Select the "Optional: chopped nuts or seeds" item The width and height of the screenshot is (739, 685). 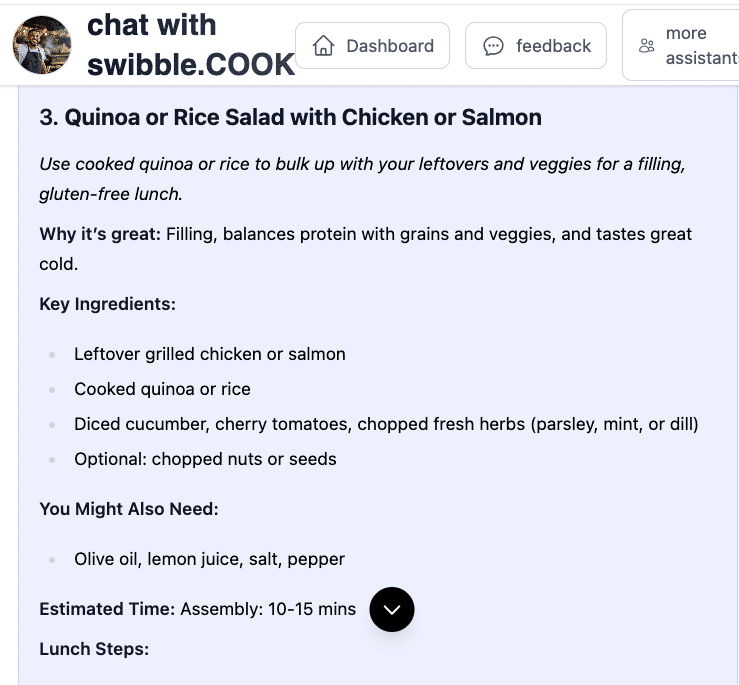[x=205, y=459]
